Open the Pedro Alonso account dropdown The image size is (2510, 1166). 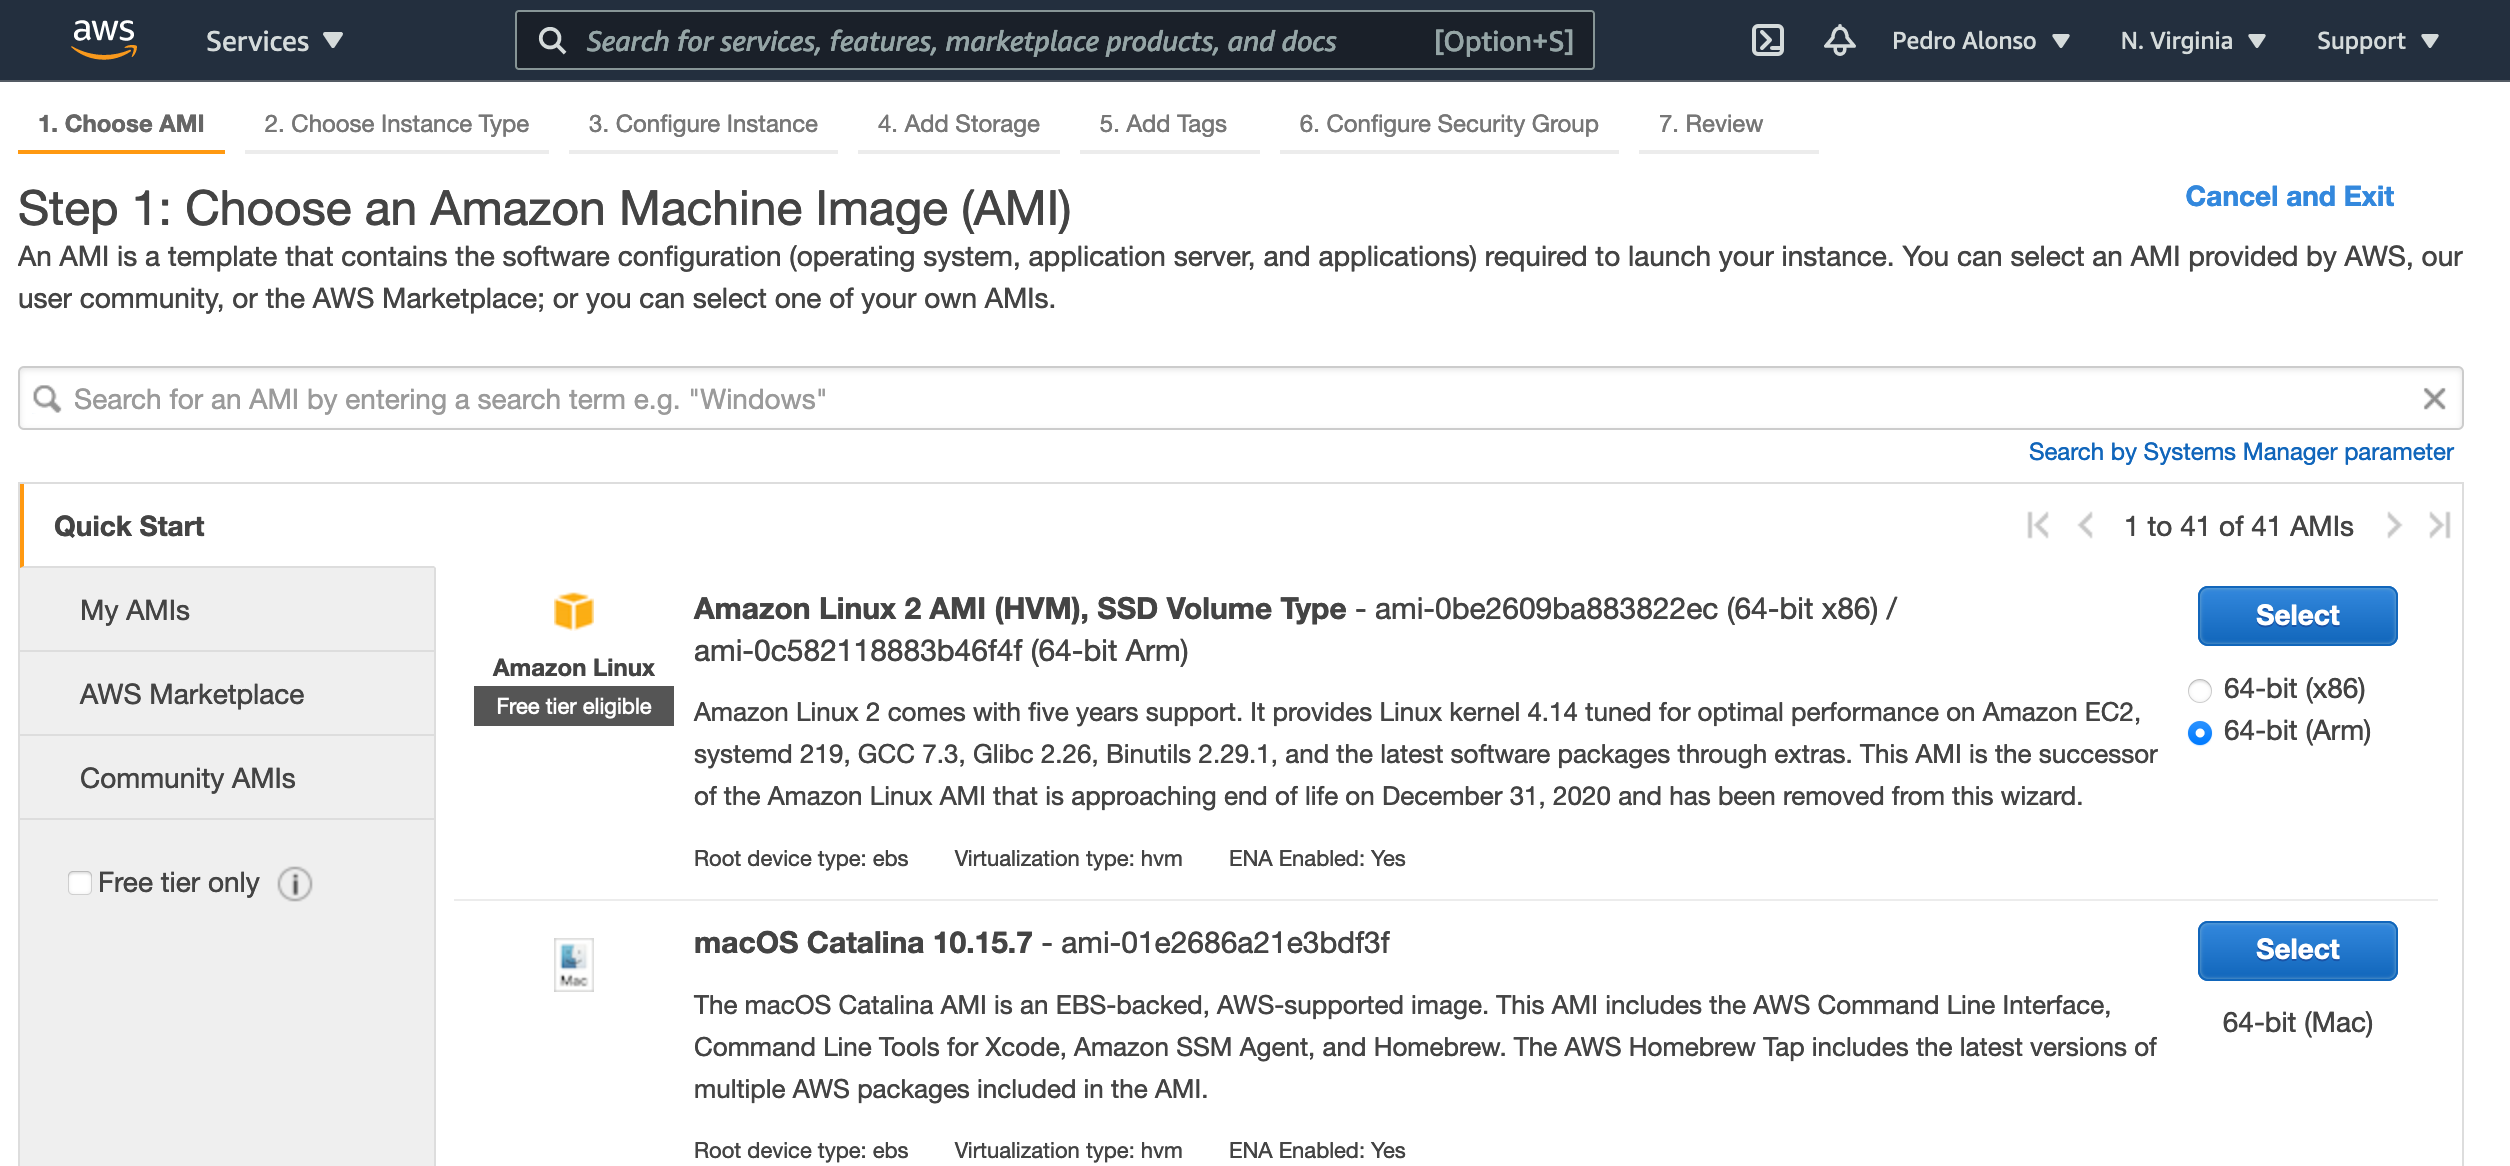1980,41
